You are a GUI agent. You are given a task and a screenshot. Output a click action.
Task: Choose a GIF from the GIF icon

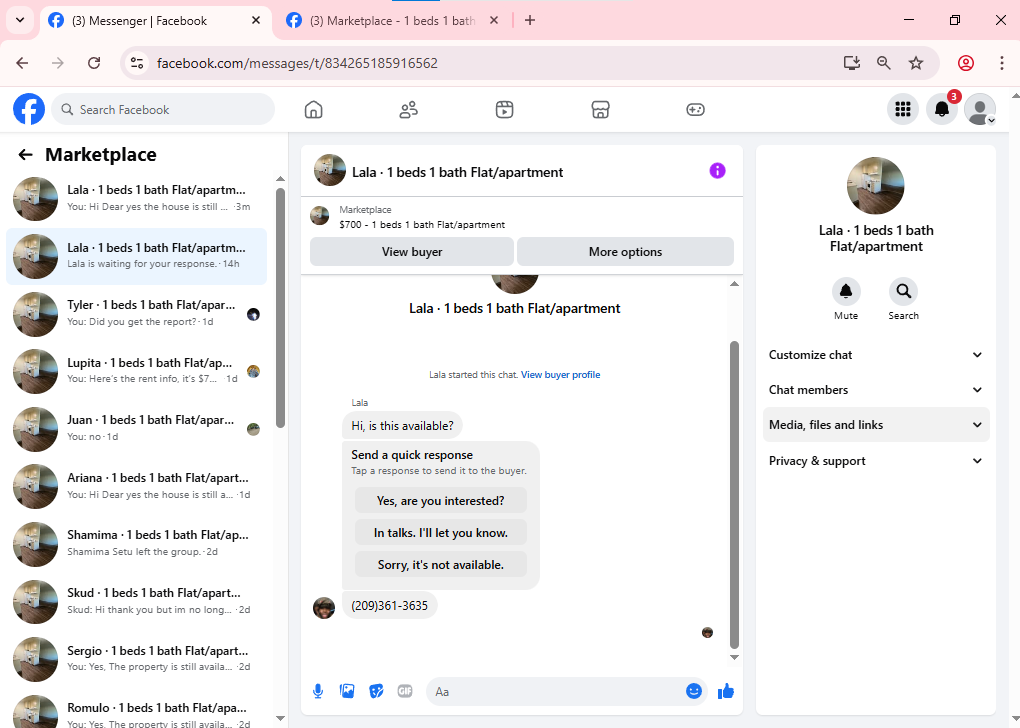pos(405,691)
